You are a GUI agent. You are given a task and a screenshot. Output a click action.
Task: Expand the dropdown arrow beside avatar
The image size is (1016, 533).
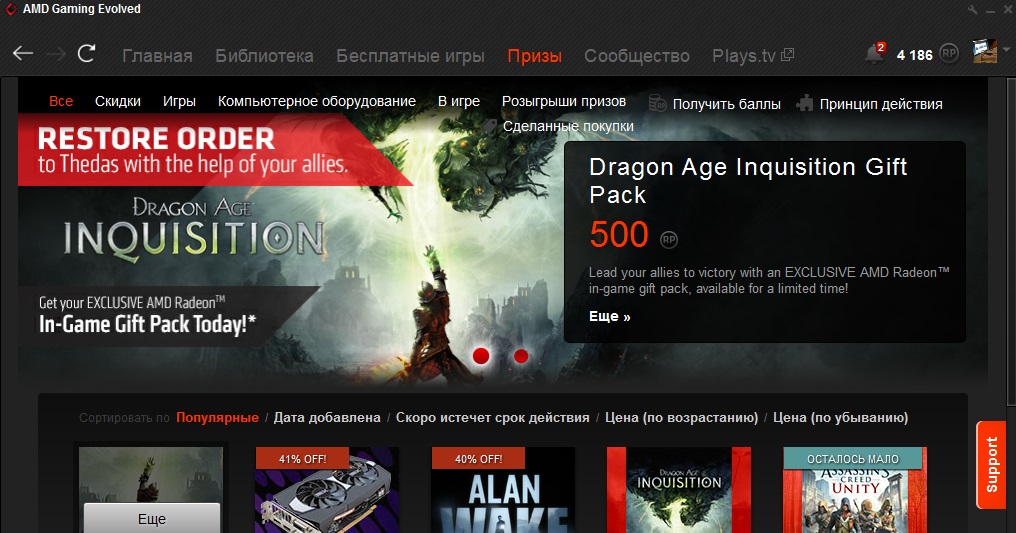(x=1006, y=49)
